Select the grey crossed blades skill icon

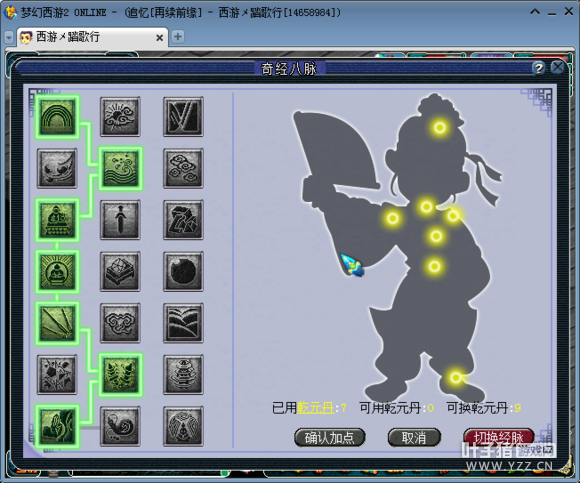tap(183, 117)
